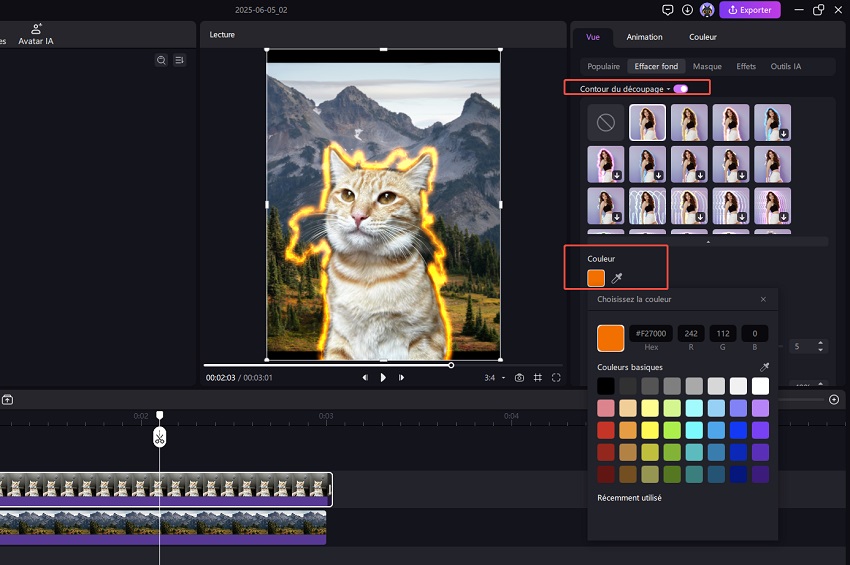850x565 pixels.
Task: Toggle the preview grid guide icon
Action: pos(538,377)
